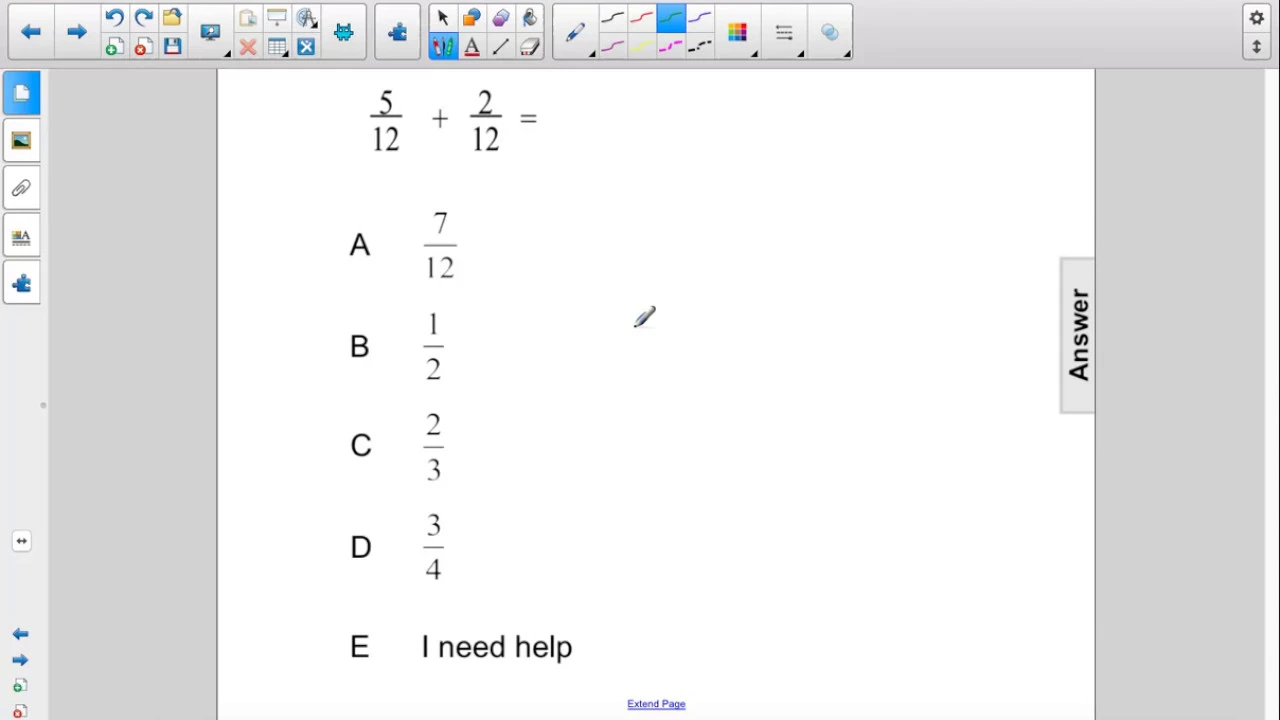This screenshot has height=720, width=1280.
Task: Move sidebar to other side with double arrow
Action: pyautogui.click(x=21, y=541)
